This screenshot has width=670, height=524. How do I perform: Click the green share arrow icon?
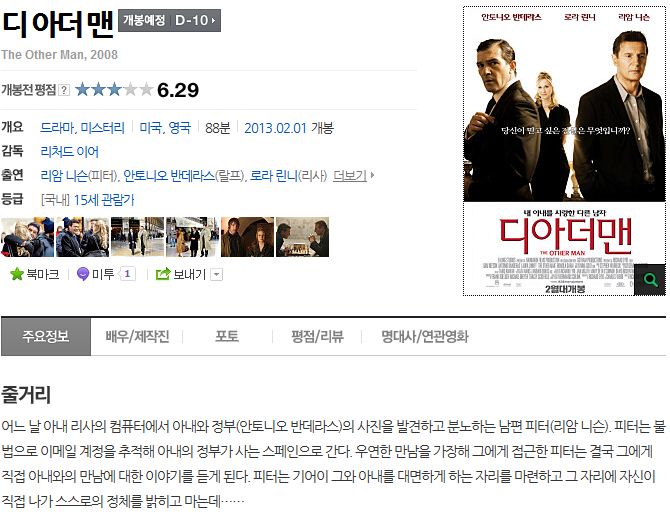[x=163, y=274]
